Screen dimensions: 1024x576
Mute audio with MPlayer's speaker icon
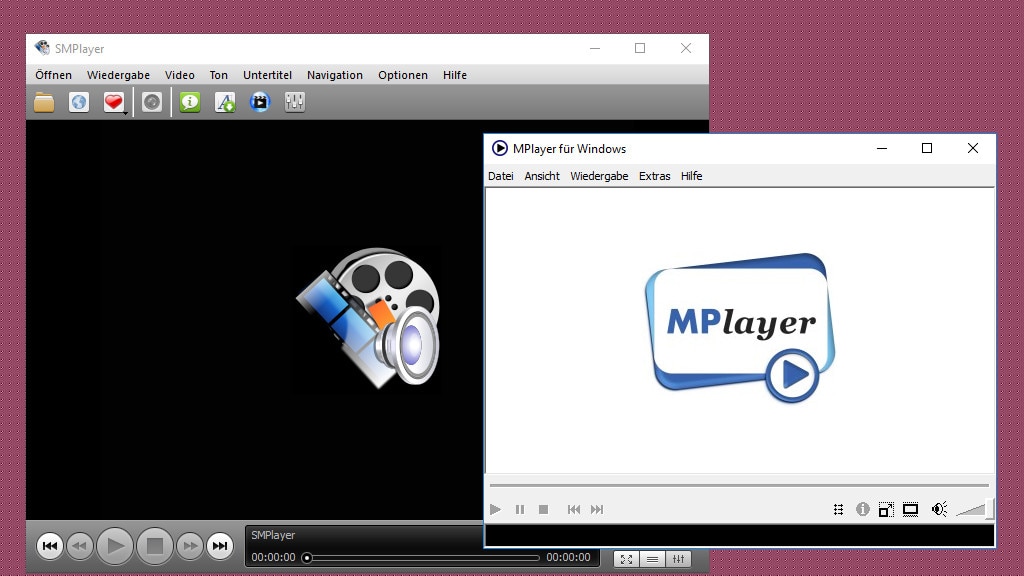click(x=939, y=509)
